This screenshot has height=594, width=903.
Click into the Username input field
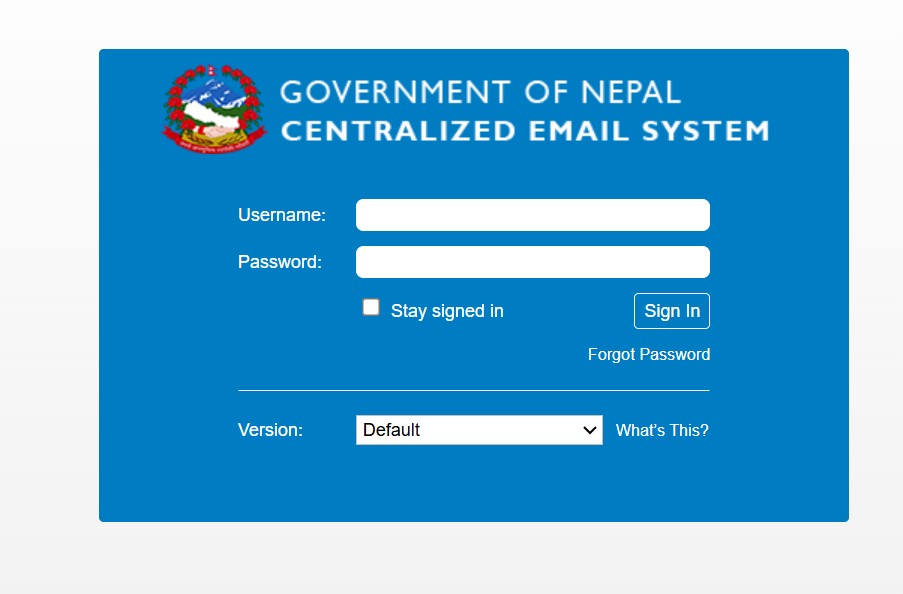click(532, 215)
